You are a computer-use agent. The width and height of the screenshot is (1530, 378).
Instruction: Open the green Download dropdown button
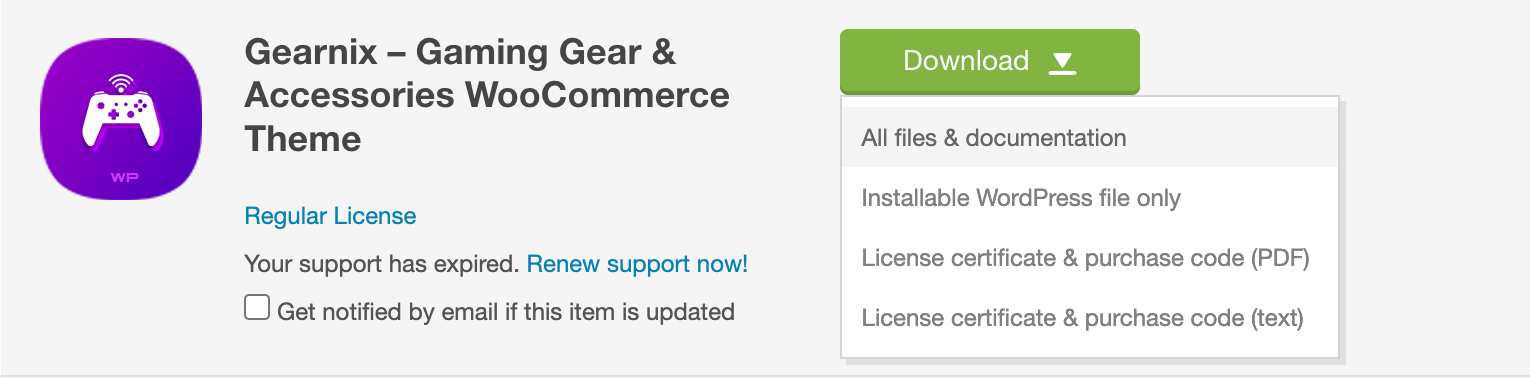(x=989, y=61)
